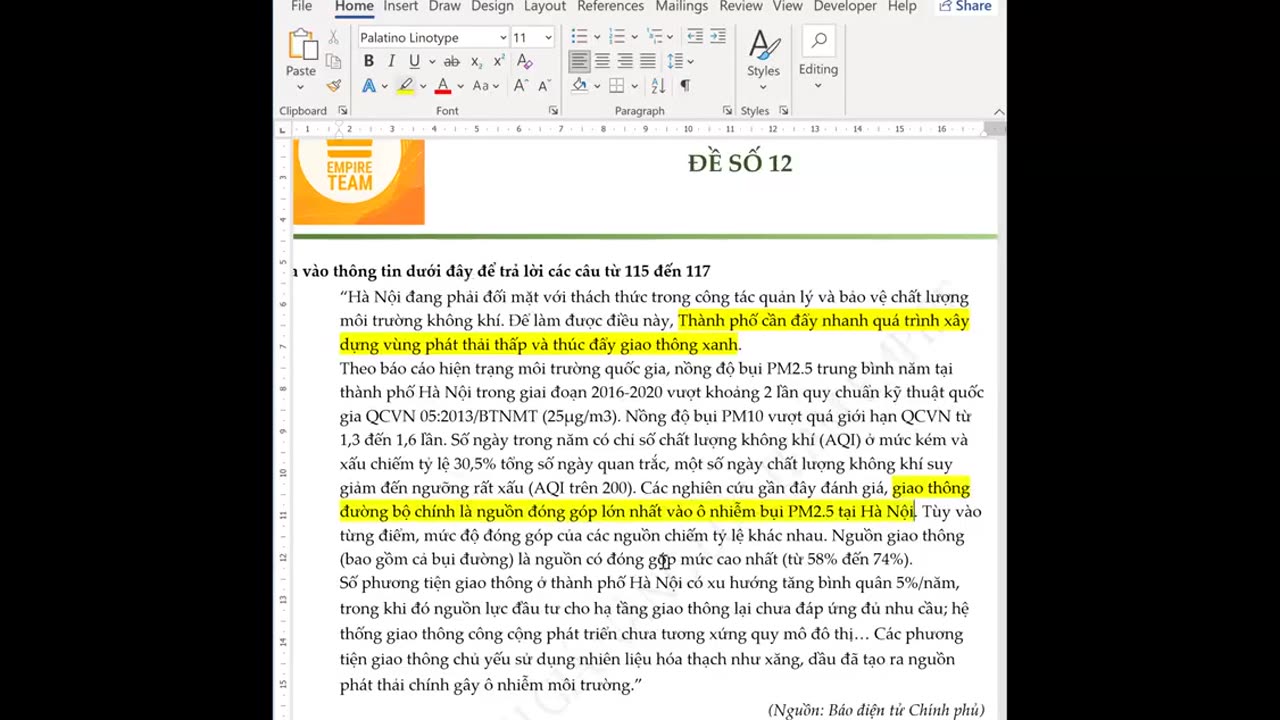Image resolution: width=1280 pixels, height=720 pixels.
Task: Align the paragraph right
Action: click(625, 62)
